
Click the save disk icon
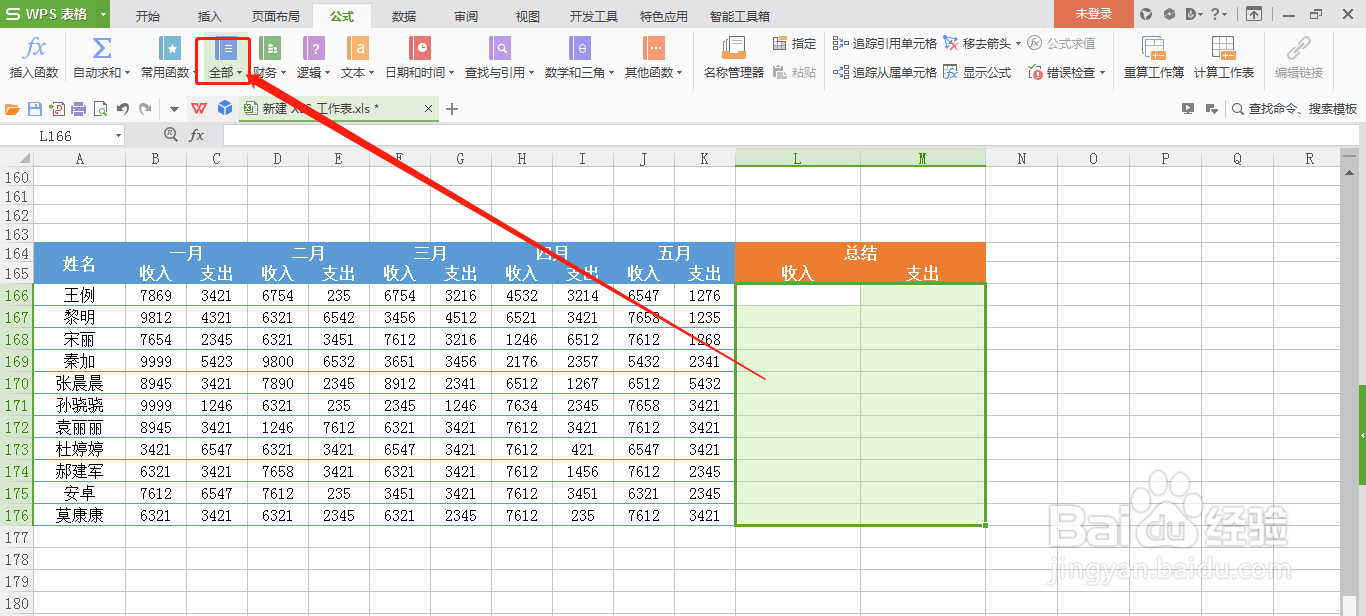click(x=35, y=109)
